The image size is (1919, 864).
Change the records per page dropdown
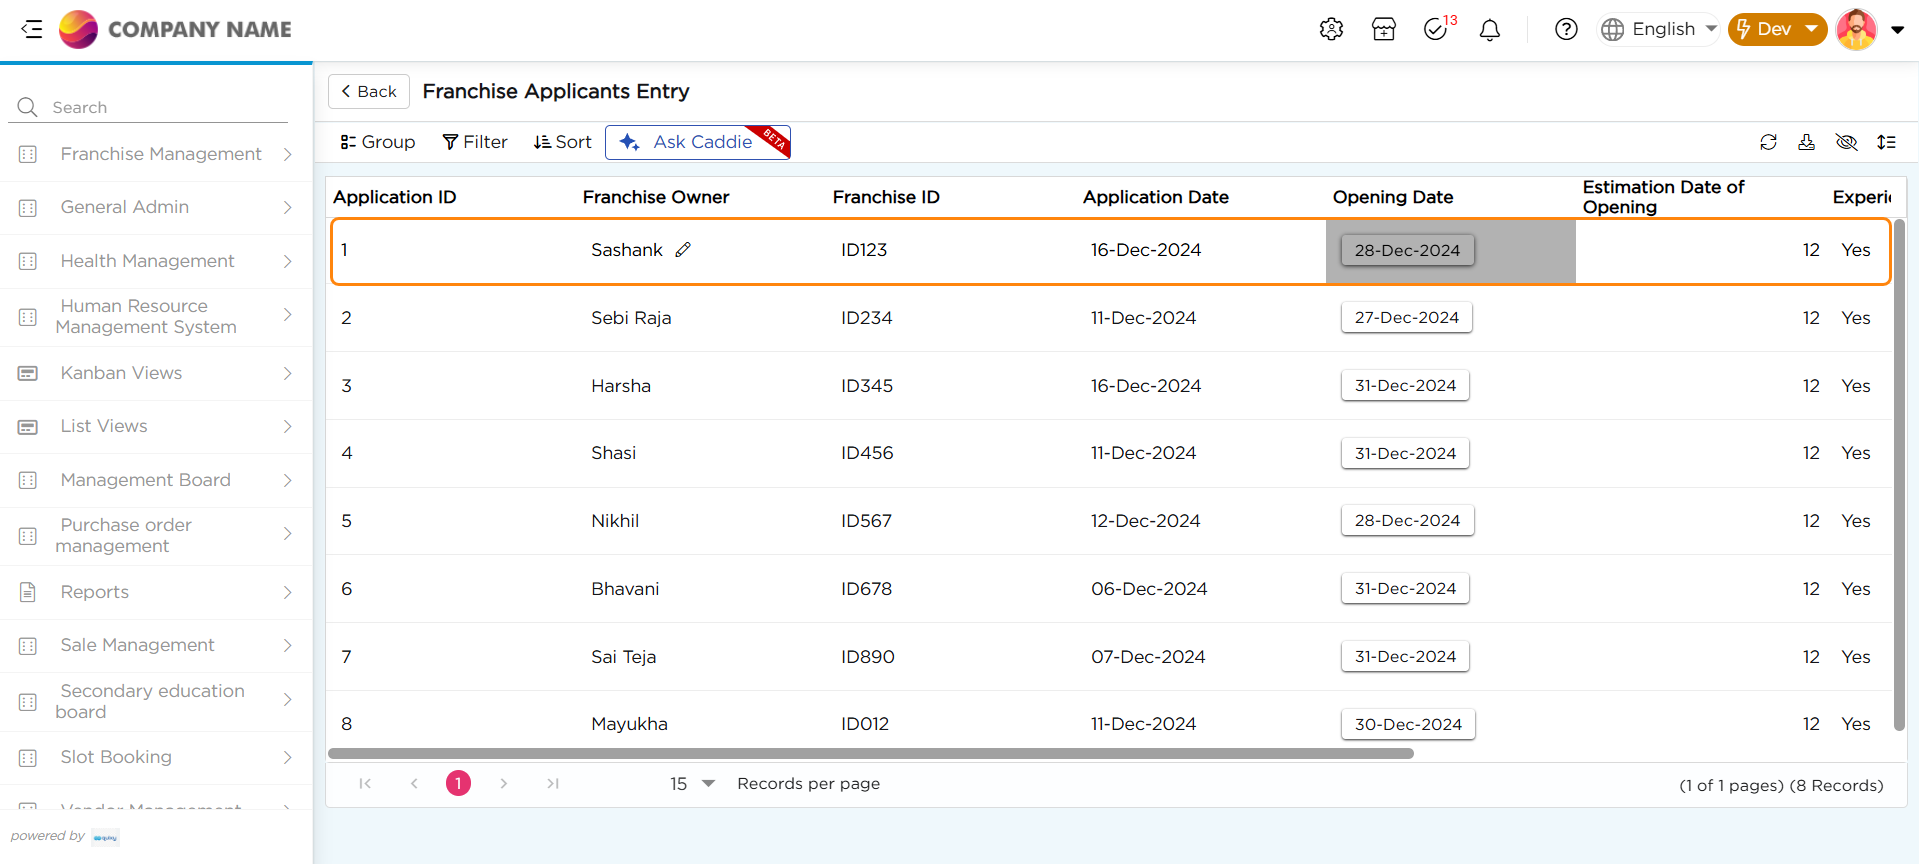click(x=692, y=784)
